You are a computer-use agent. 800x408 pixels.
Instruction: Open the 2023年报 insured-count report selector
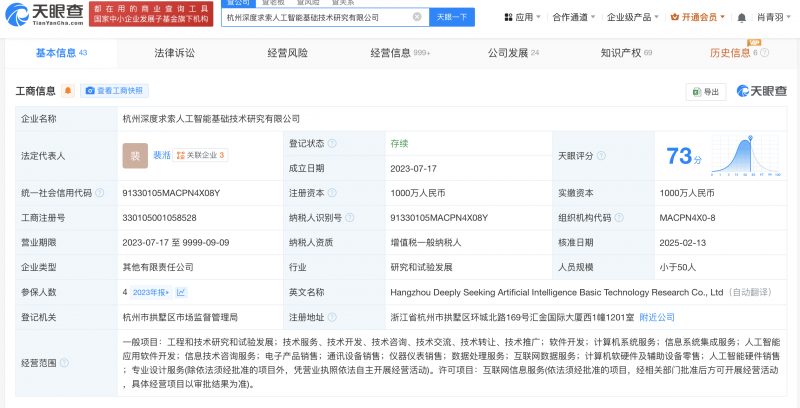tap(151, 292)
